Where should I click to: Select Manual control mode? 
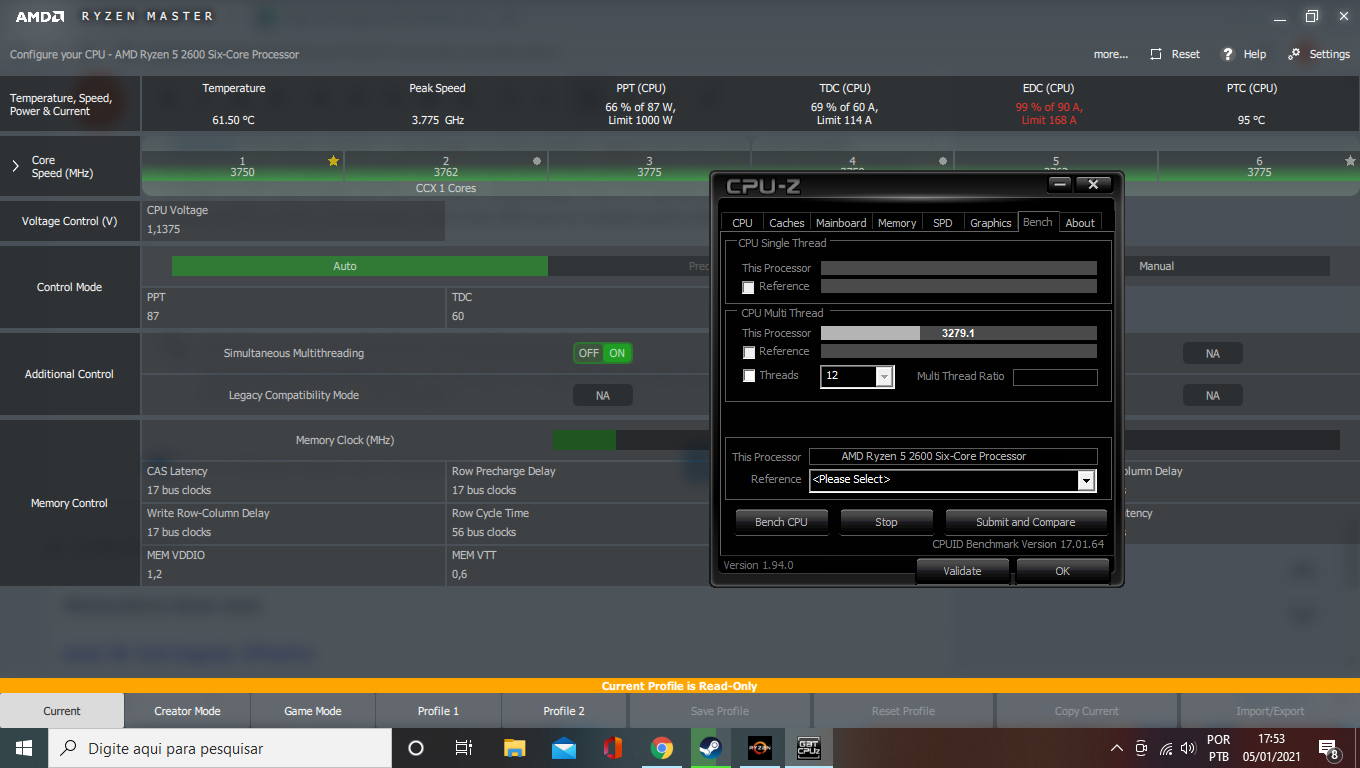click(1156, 266)
